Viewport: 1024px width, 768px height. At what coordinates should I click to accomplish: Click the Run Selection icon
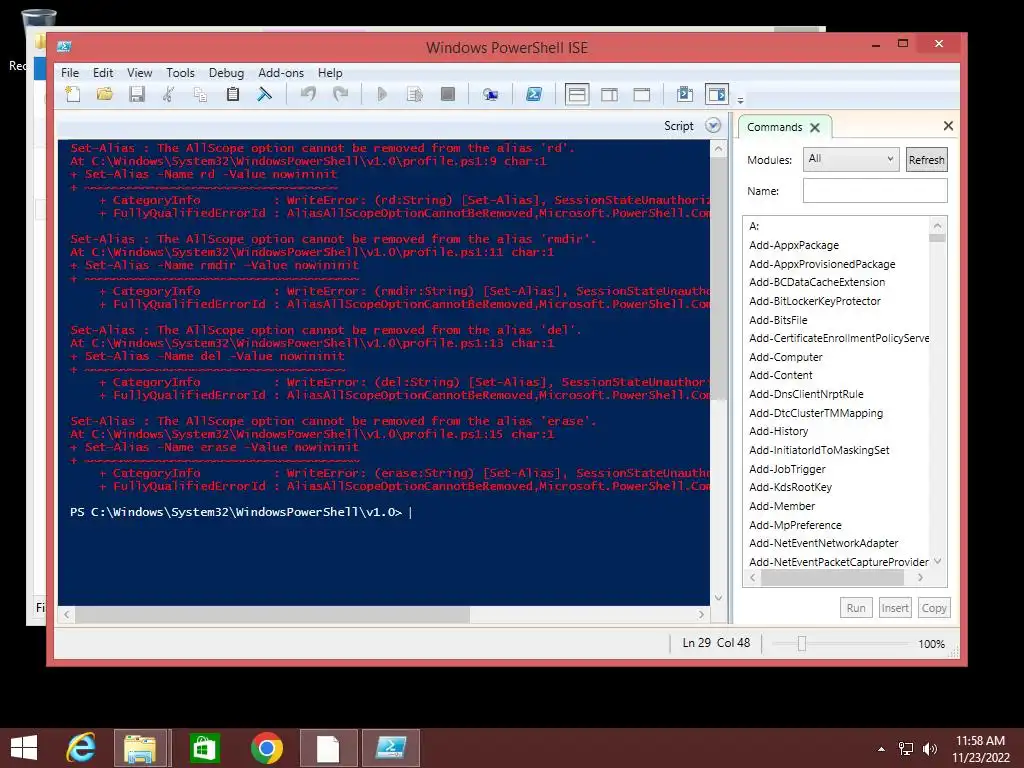415,95
